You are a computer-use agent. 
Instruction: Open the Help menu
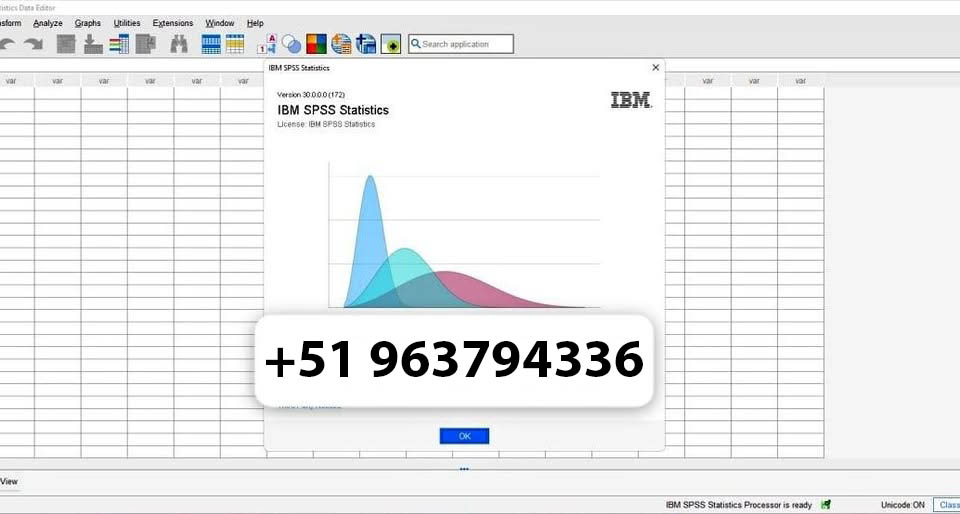click(255, 23)
